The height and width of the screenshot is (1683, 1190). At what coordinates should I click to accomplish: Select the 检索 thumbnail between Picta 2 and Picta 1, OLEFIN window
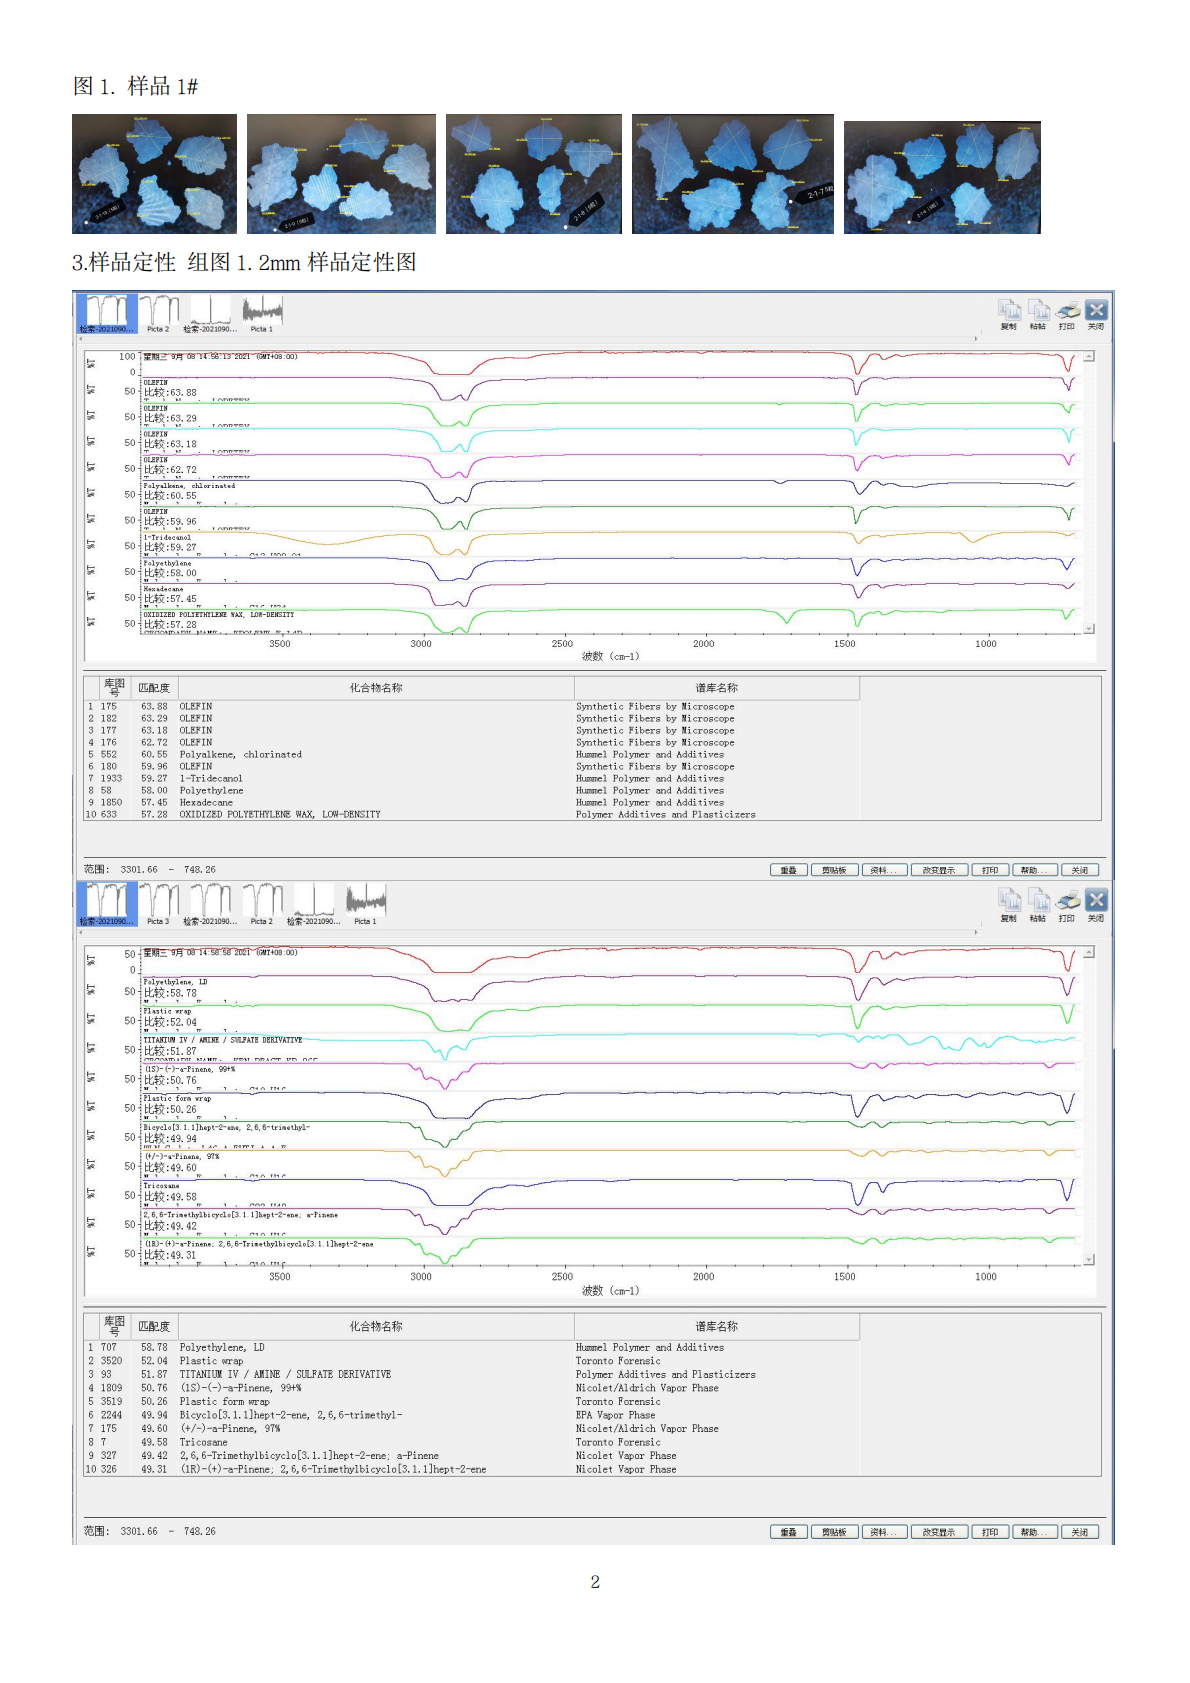point(210,314)
